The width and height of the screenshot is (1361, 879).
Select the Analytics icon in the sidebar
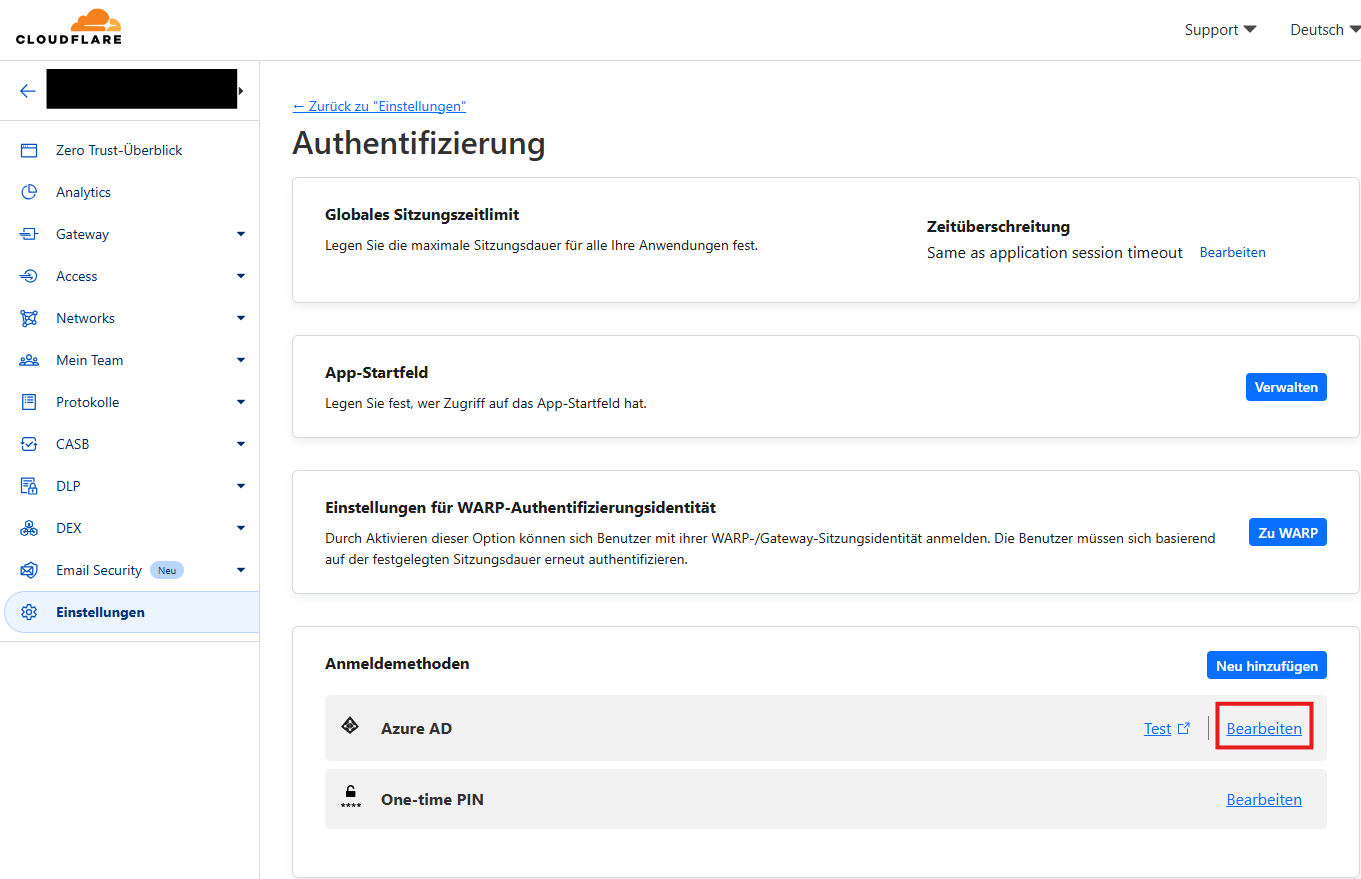click(x=28, y=191)
